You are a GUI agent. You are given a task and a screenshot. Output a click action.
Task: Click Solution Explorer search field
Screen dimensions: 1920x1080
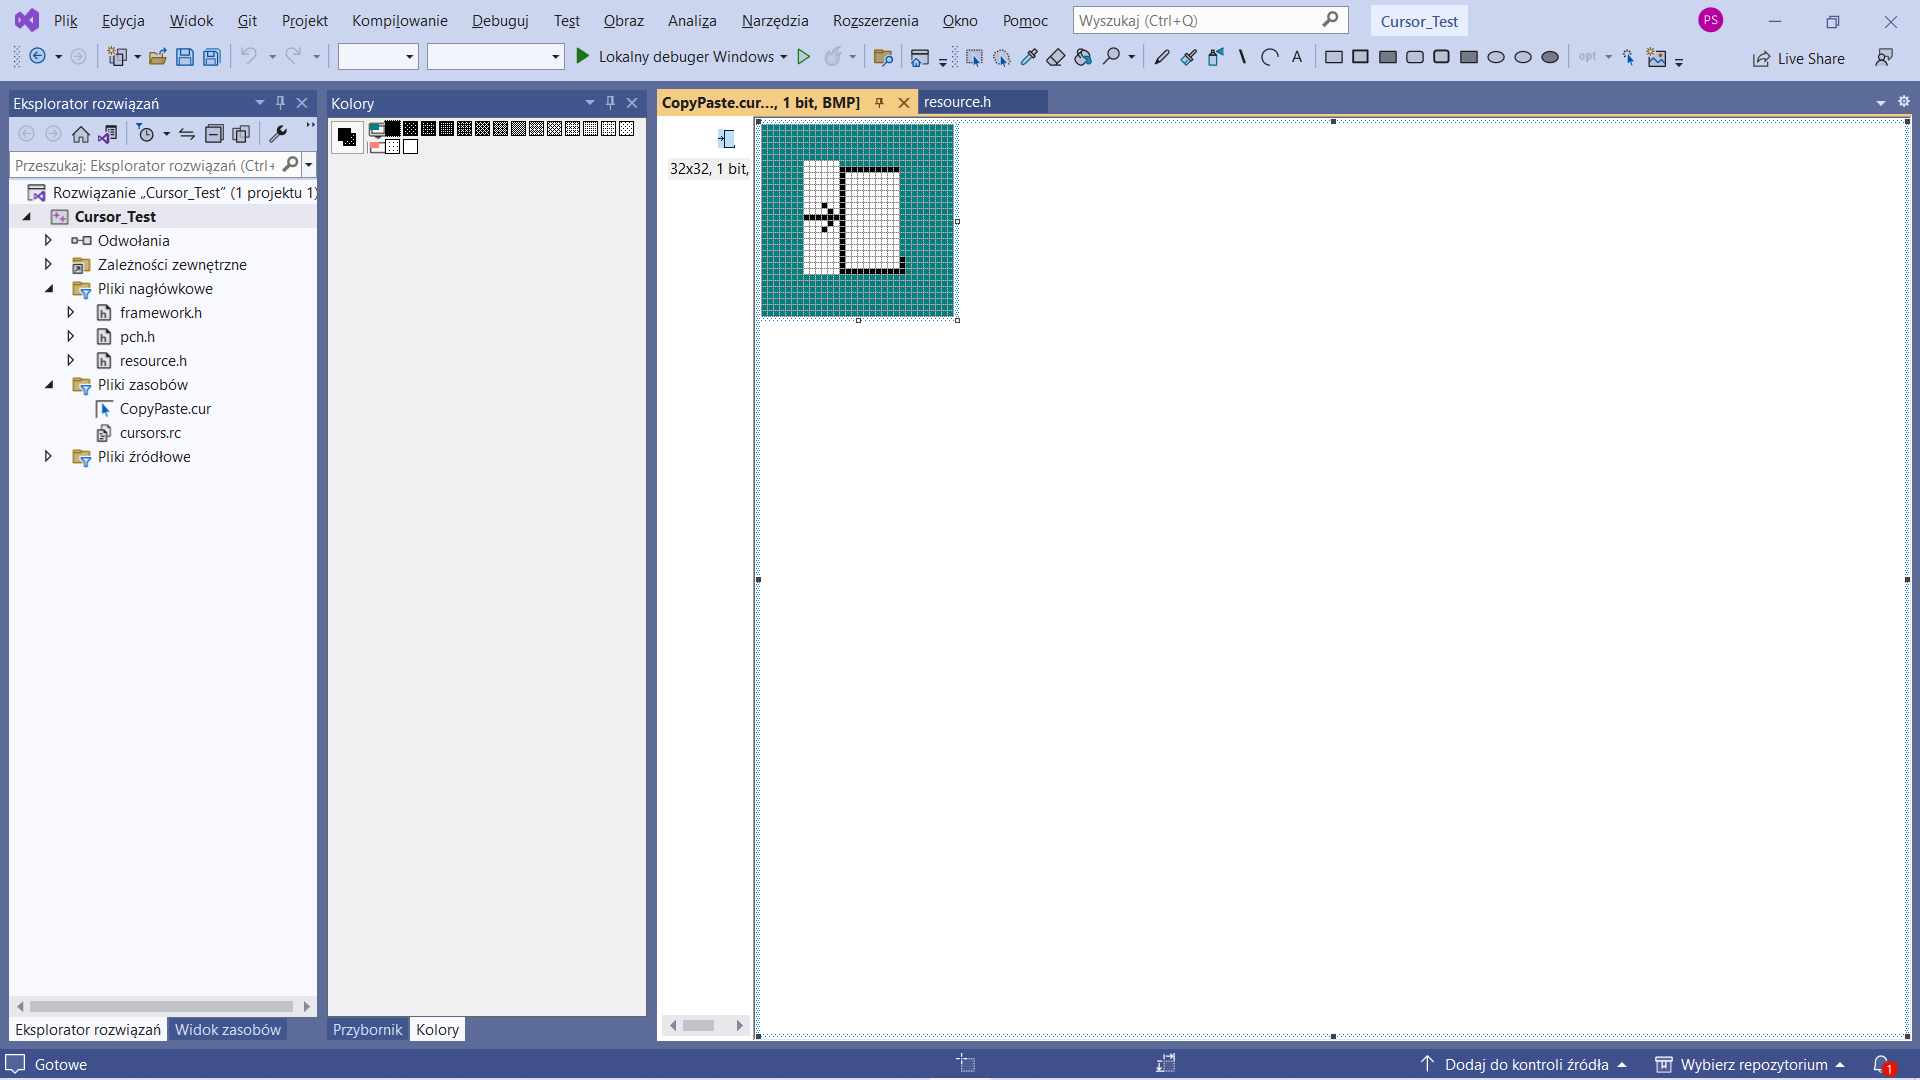155,165
